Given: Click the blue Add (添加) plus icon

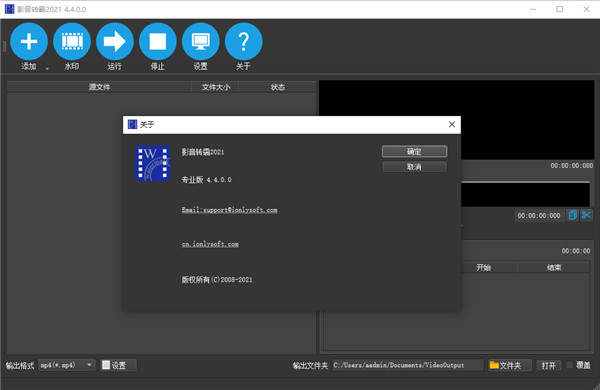Looking at the screenshot, I should [x=29, y=41].
